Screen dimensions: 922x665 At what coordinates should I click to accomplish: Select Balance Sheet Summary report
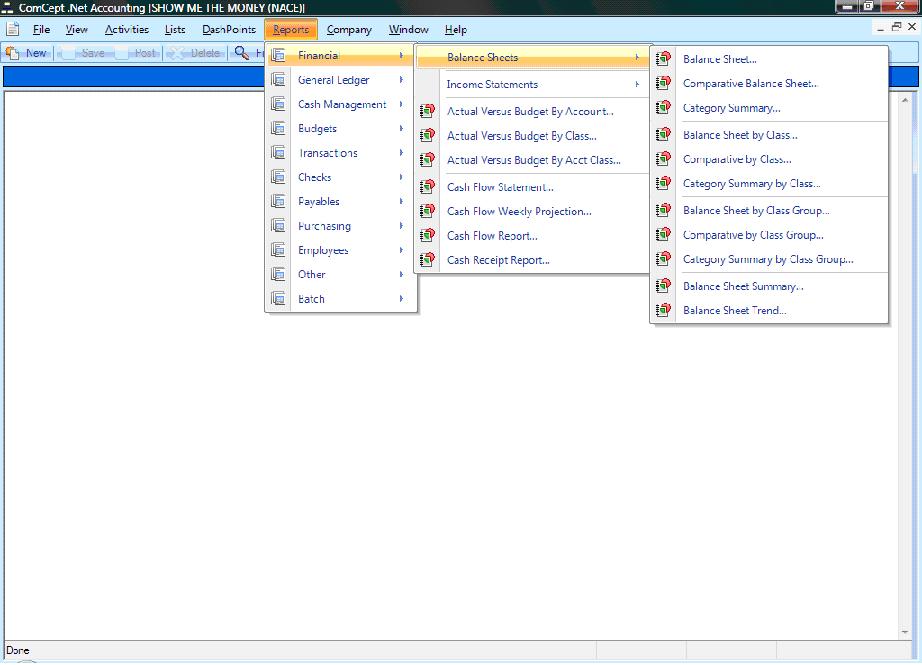click(x=743, y=287)
